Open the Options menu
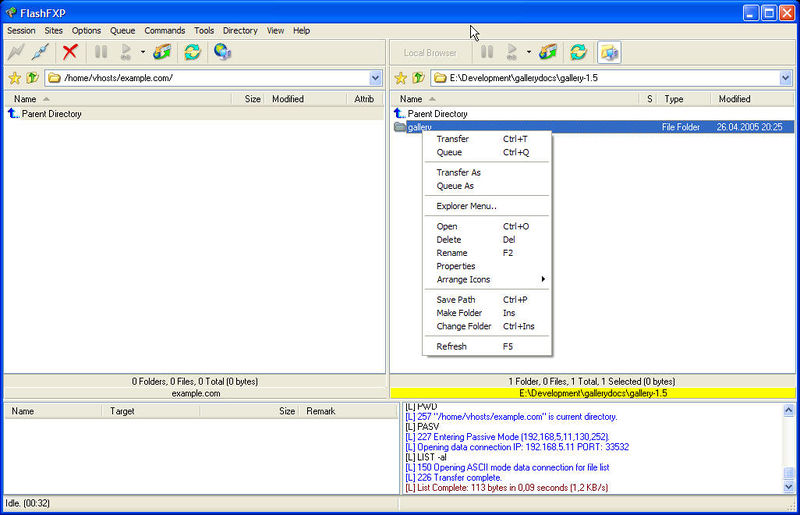Screen dimensions: 800x515 [x=86, y=31]
